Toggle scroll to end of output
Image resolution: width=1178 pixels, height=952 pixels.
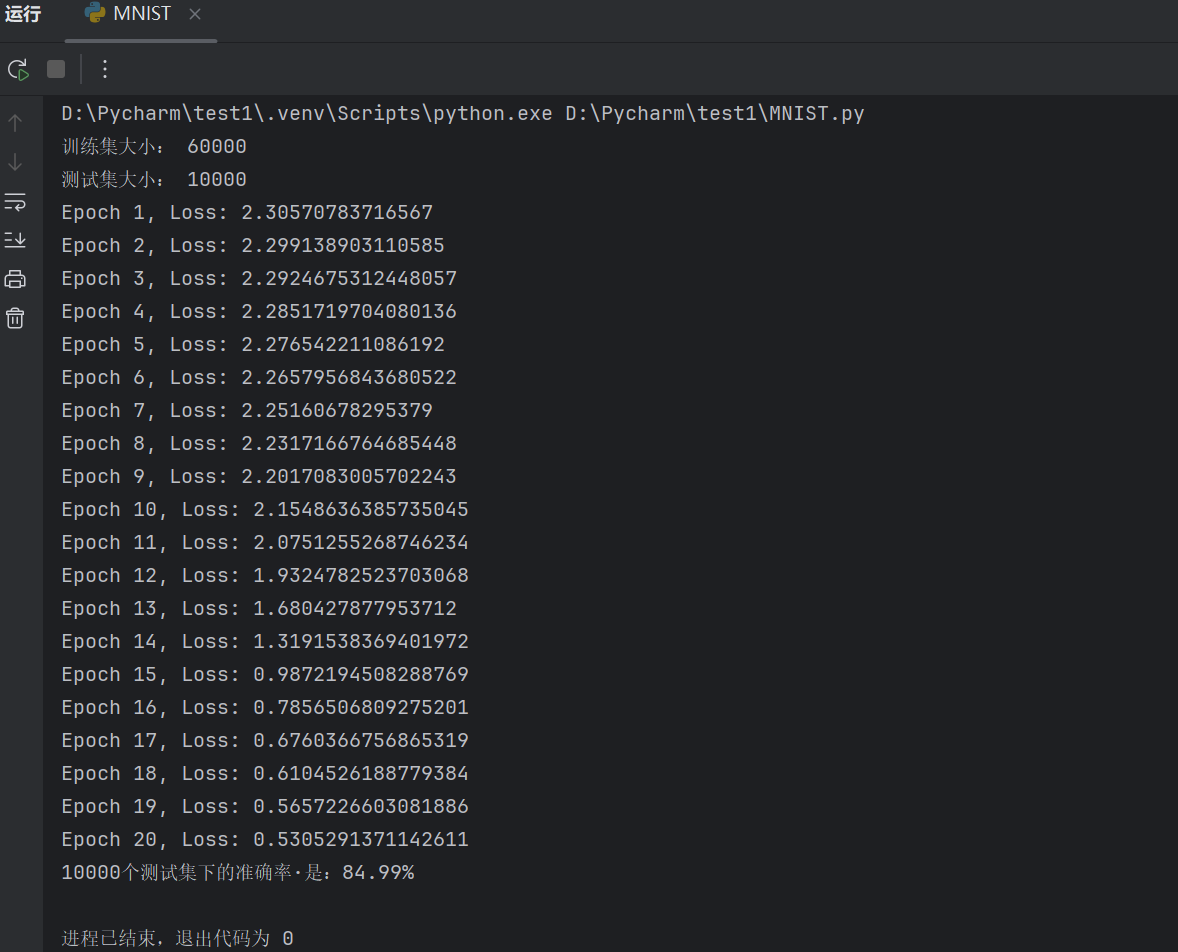click(15, 240)
